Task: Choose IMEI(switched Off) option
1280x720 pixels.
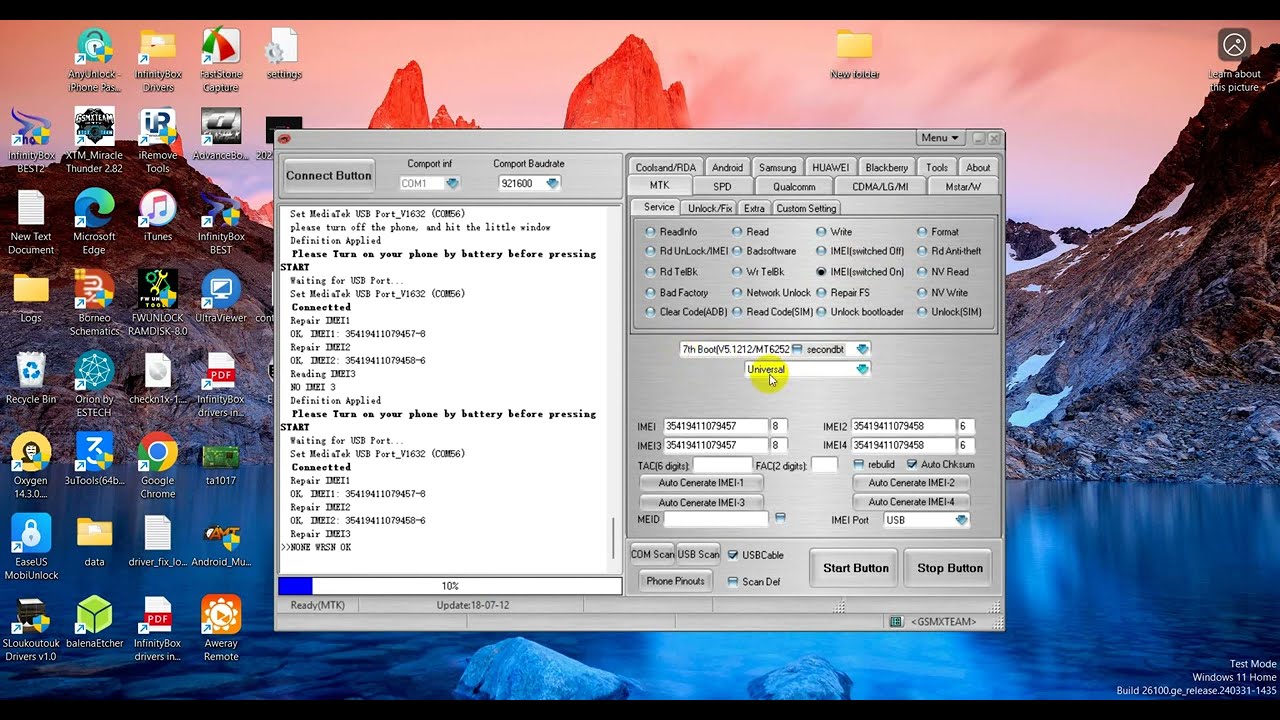Action: 859,251
